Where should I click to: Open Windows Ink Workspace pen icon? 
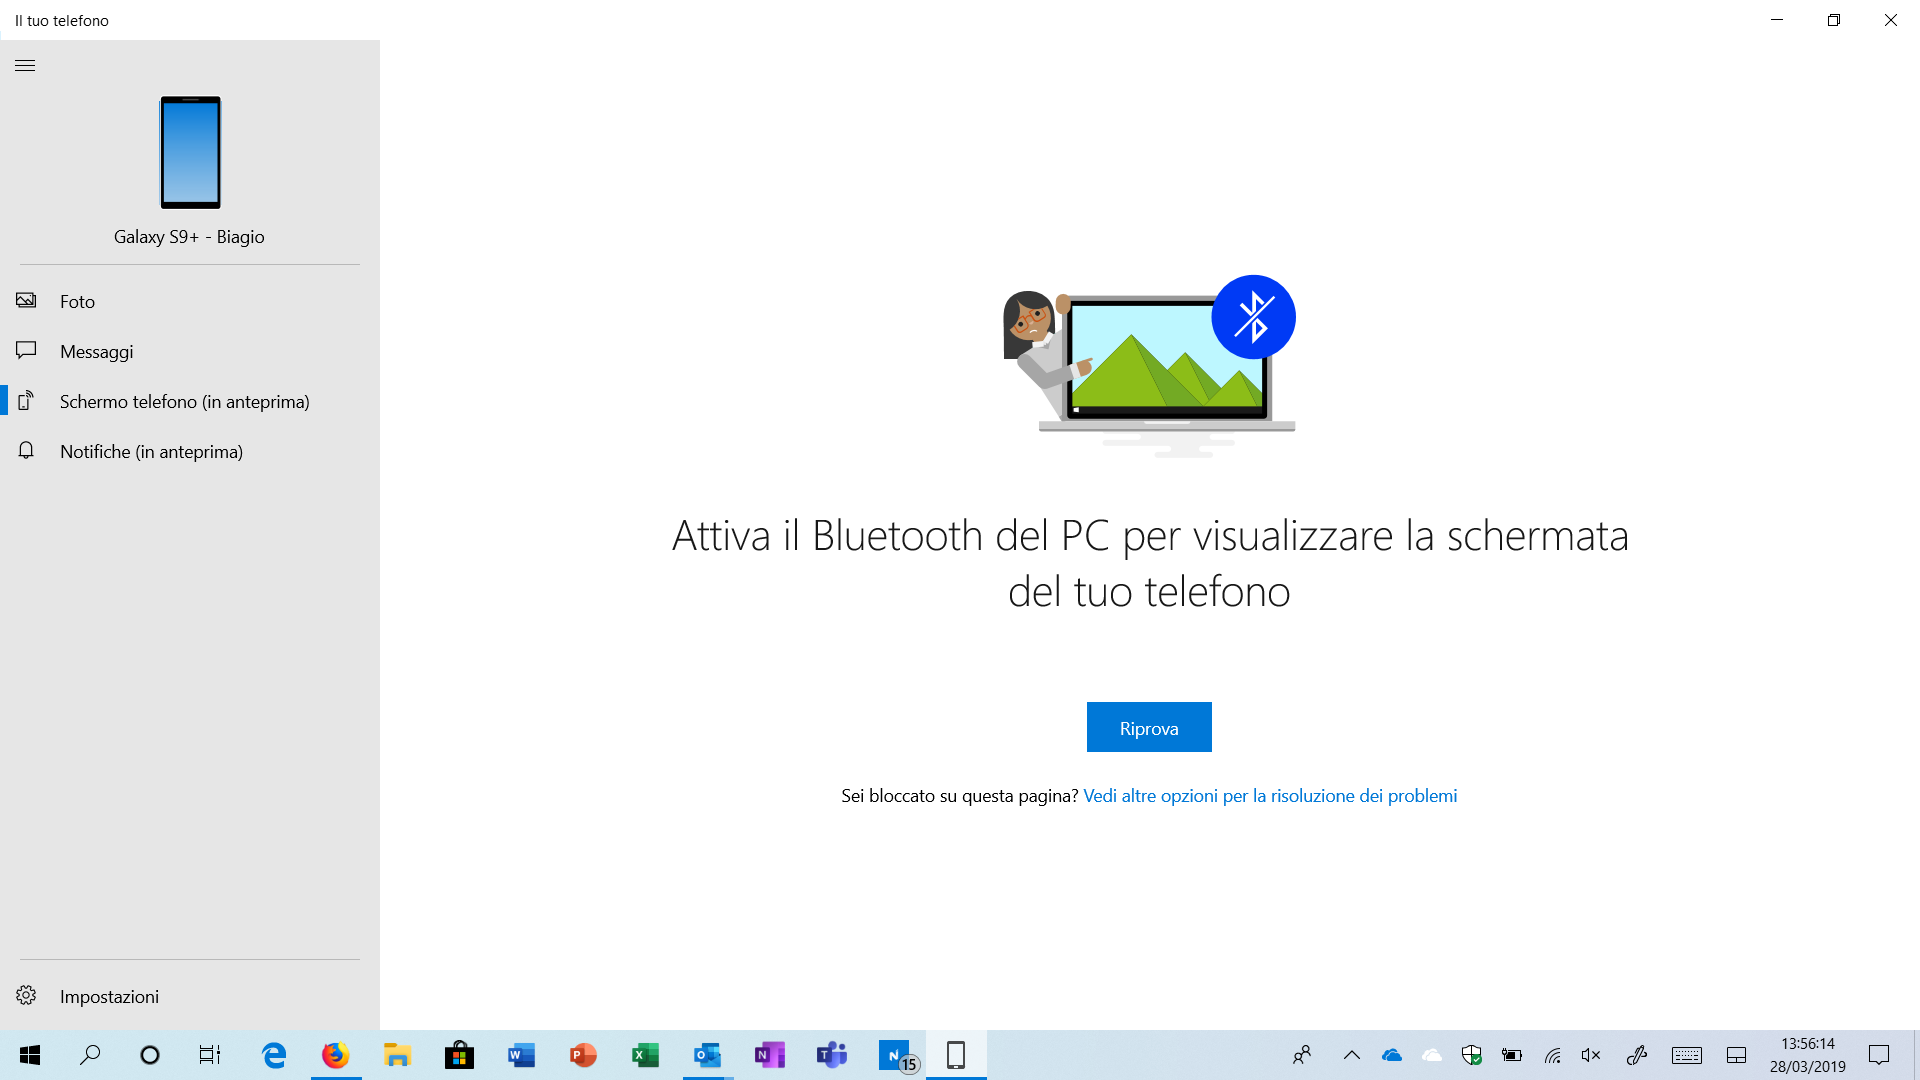coord(1637,1055)
